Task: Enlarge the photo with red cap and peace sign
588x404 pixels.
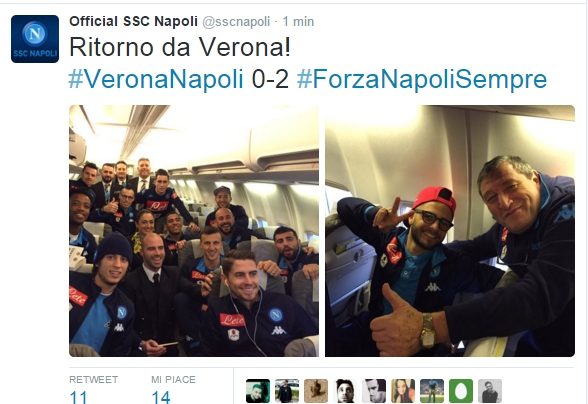Action: pos(450,231)
